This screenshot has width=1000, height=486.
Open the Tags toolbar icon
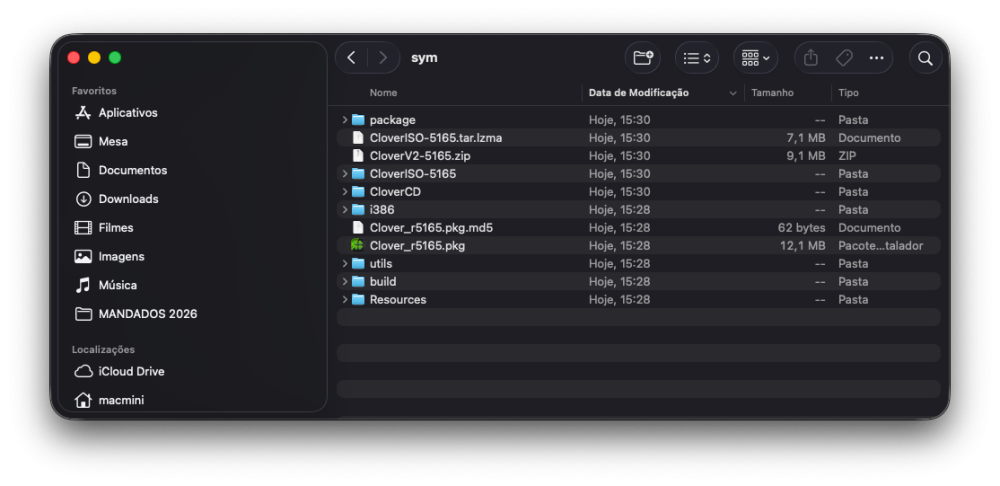[x=844, y=58]
